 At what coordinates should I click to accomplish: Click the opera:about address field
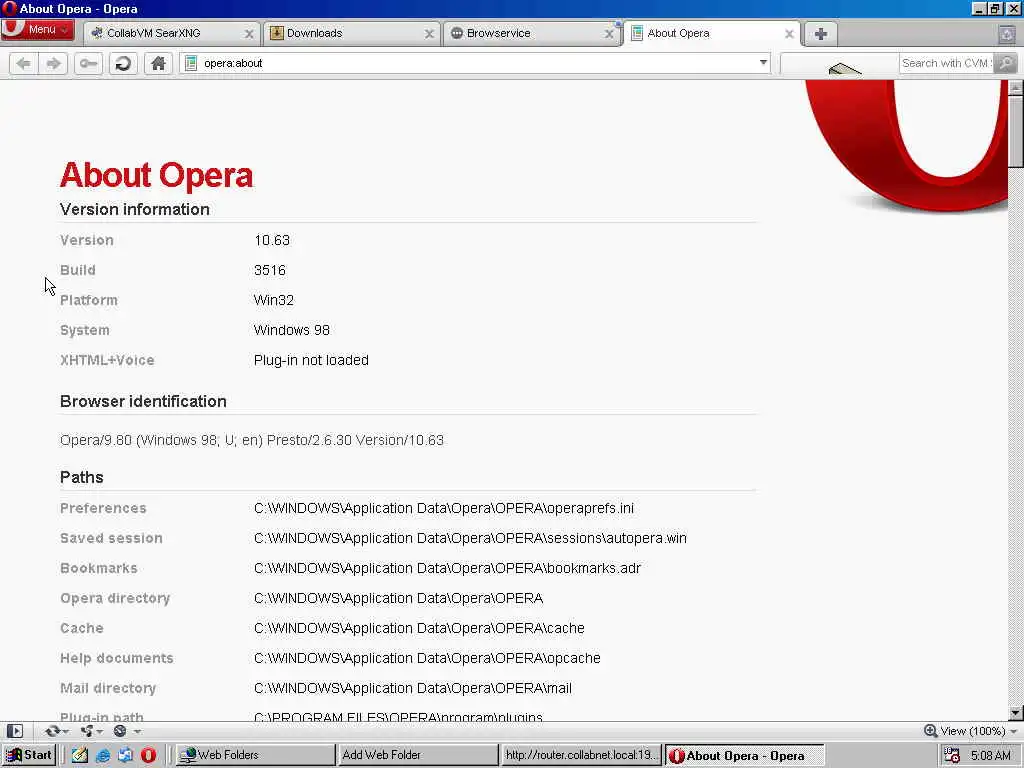(477, 63)
